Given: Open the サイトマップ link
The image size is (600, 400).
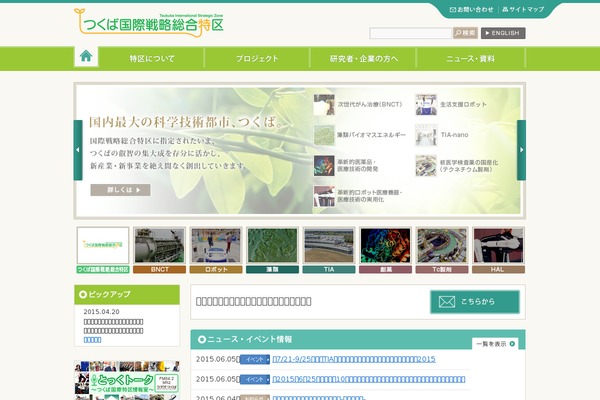Looking at the screenshot, I should [523, 10].
